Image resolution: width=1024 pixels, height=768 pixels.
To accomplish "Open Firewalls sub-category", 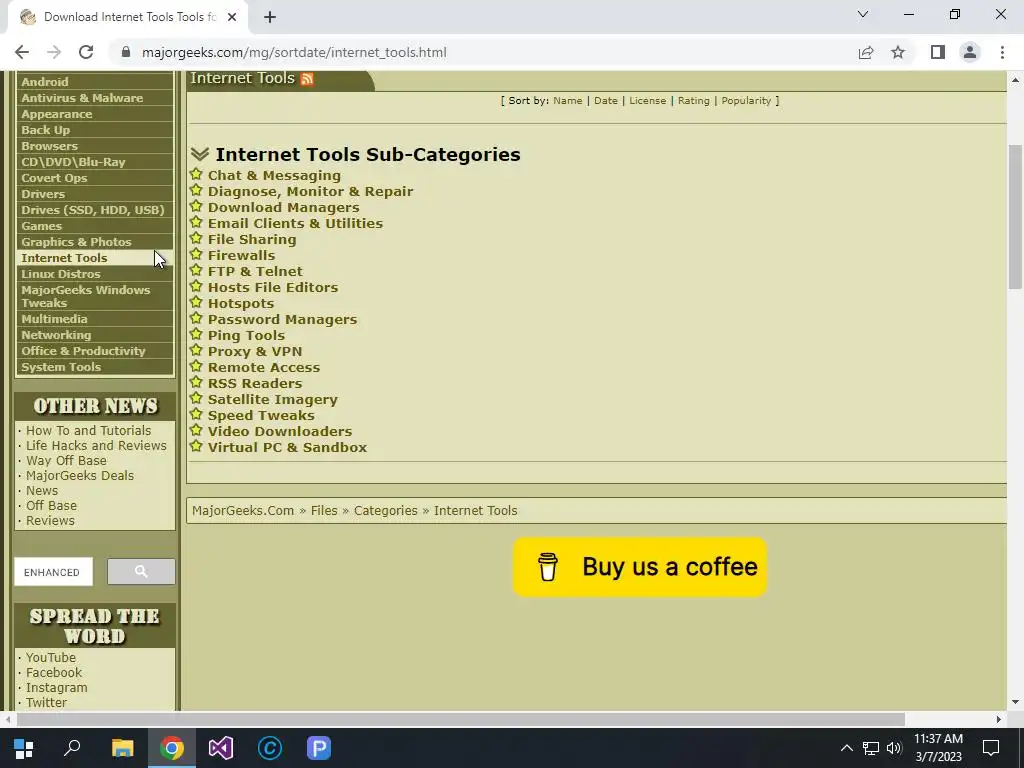I will (241, 255).
